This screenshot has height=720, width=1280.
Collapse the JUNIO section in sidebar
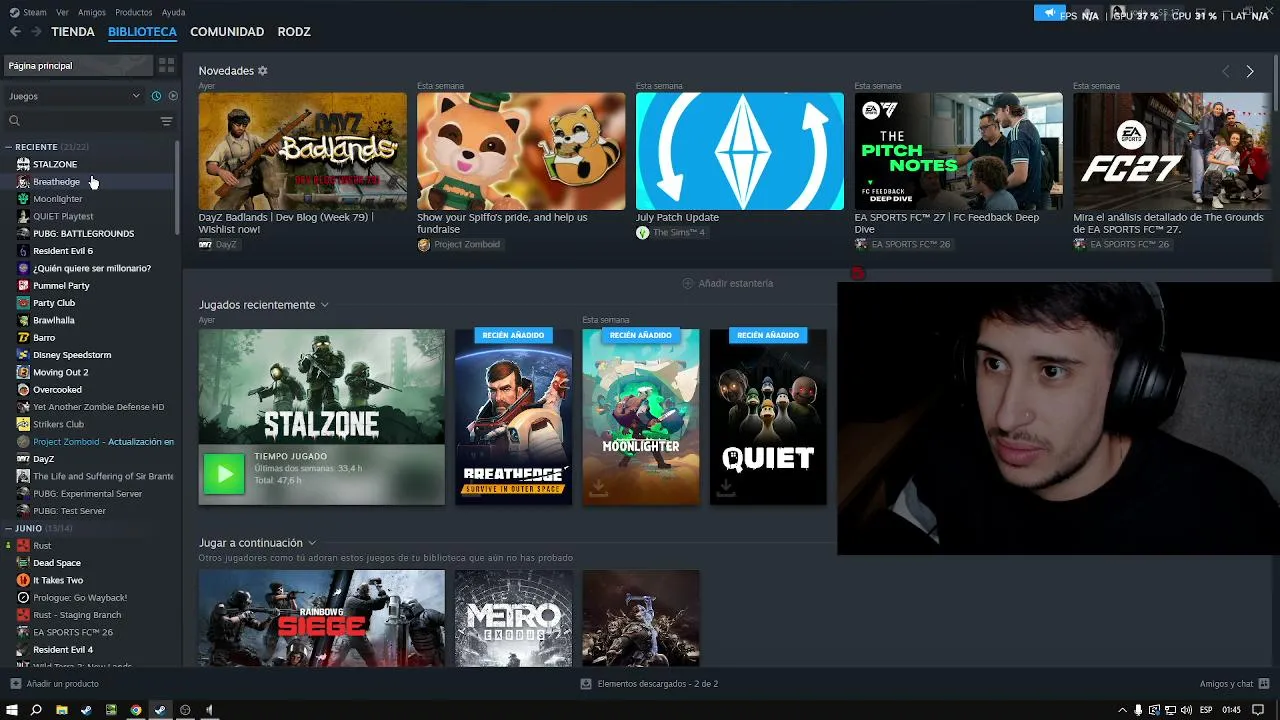(8, 528)
